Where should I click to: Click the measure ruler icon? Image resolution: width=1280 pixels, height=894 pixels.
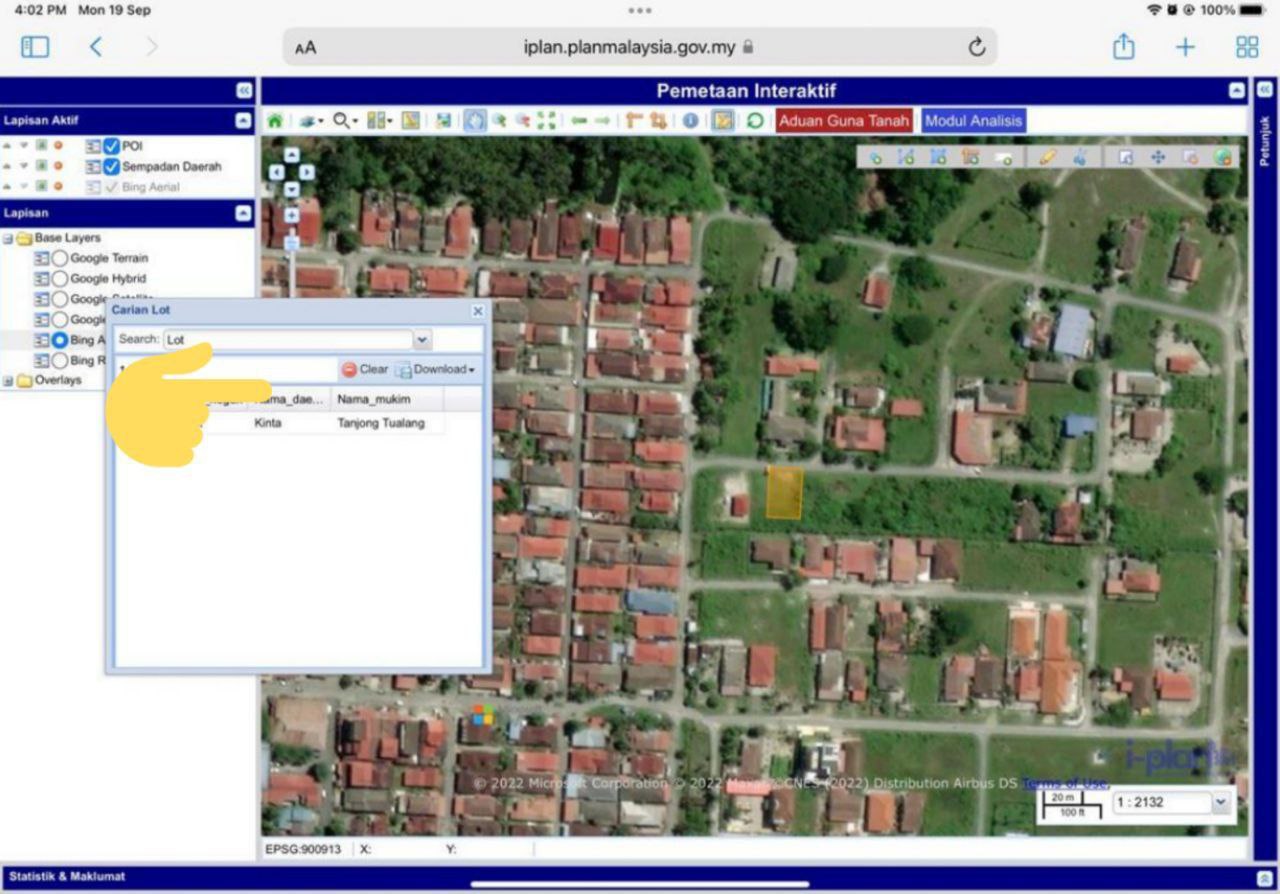click(x=634, y=121)
